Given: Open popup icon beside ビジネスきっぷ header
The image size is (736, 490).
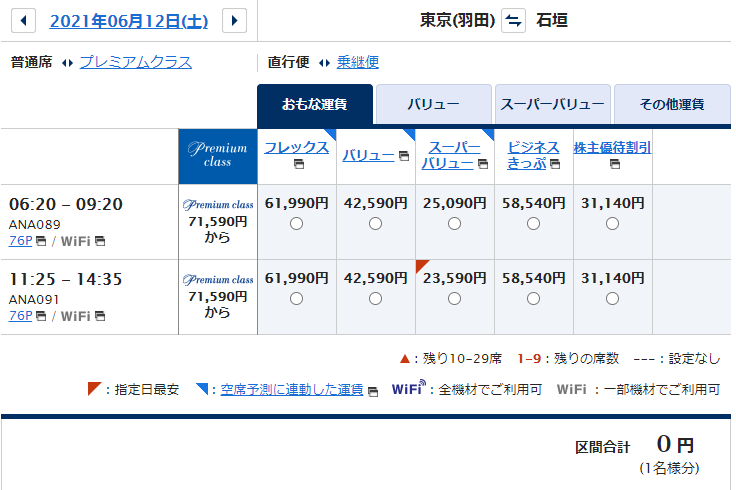Looking at the screenshot, I should pyautogui.click(x=555, y=164).
